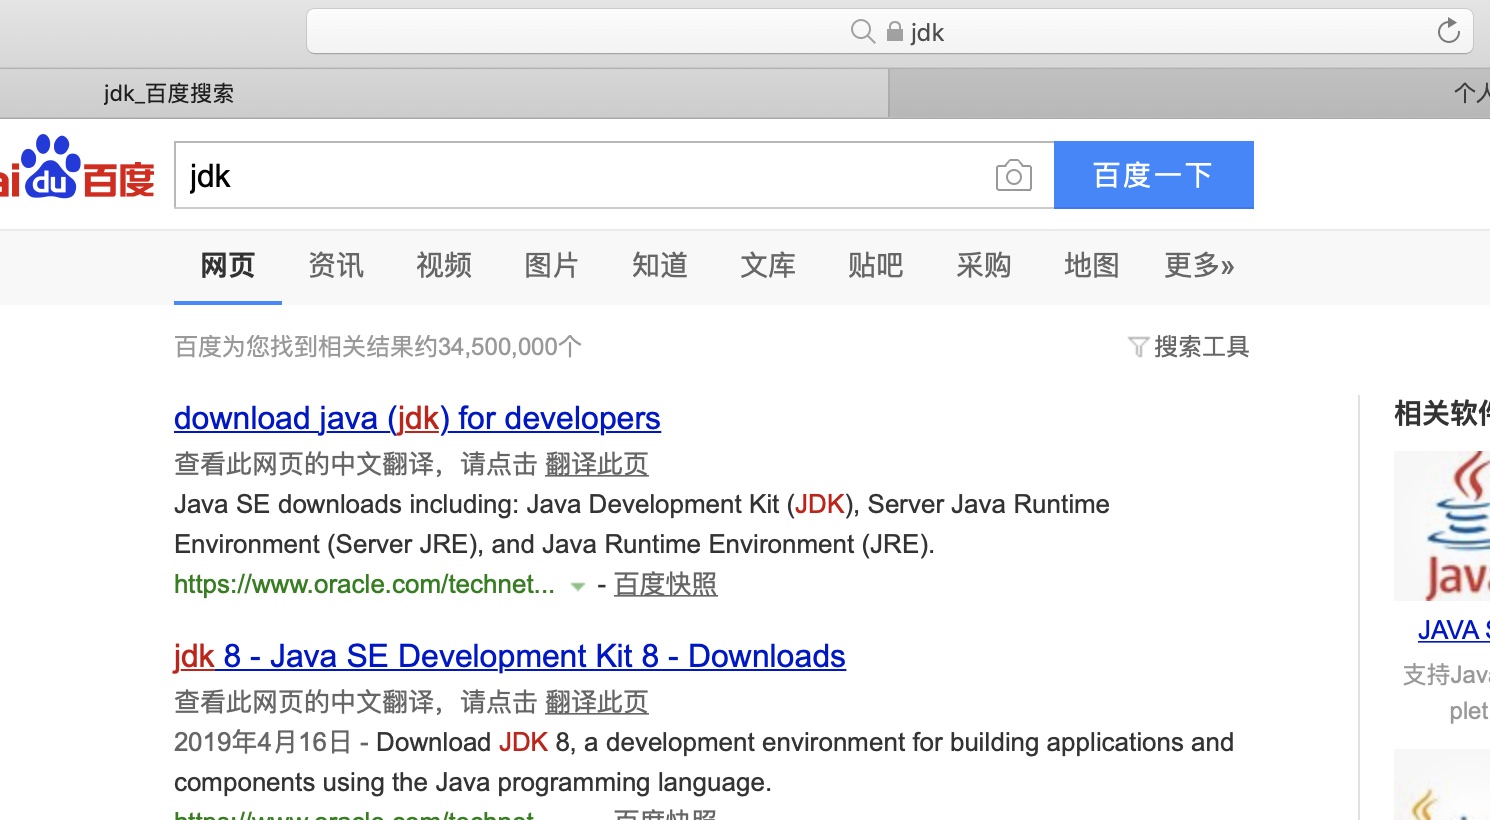1490x820 pixels.
Task: Reload the page with the refresh icon
Action: [1448, 30]
